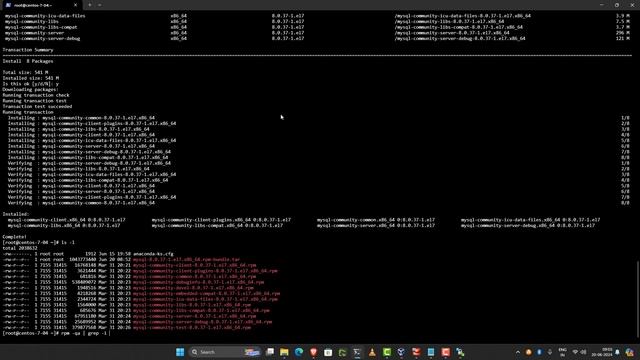
Task: Open the Wi-Fi network tray icon
Action: click(575, 352)
